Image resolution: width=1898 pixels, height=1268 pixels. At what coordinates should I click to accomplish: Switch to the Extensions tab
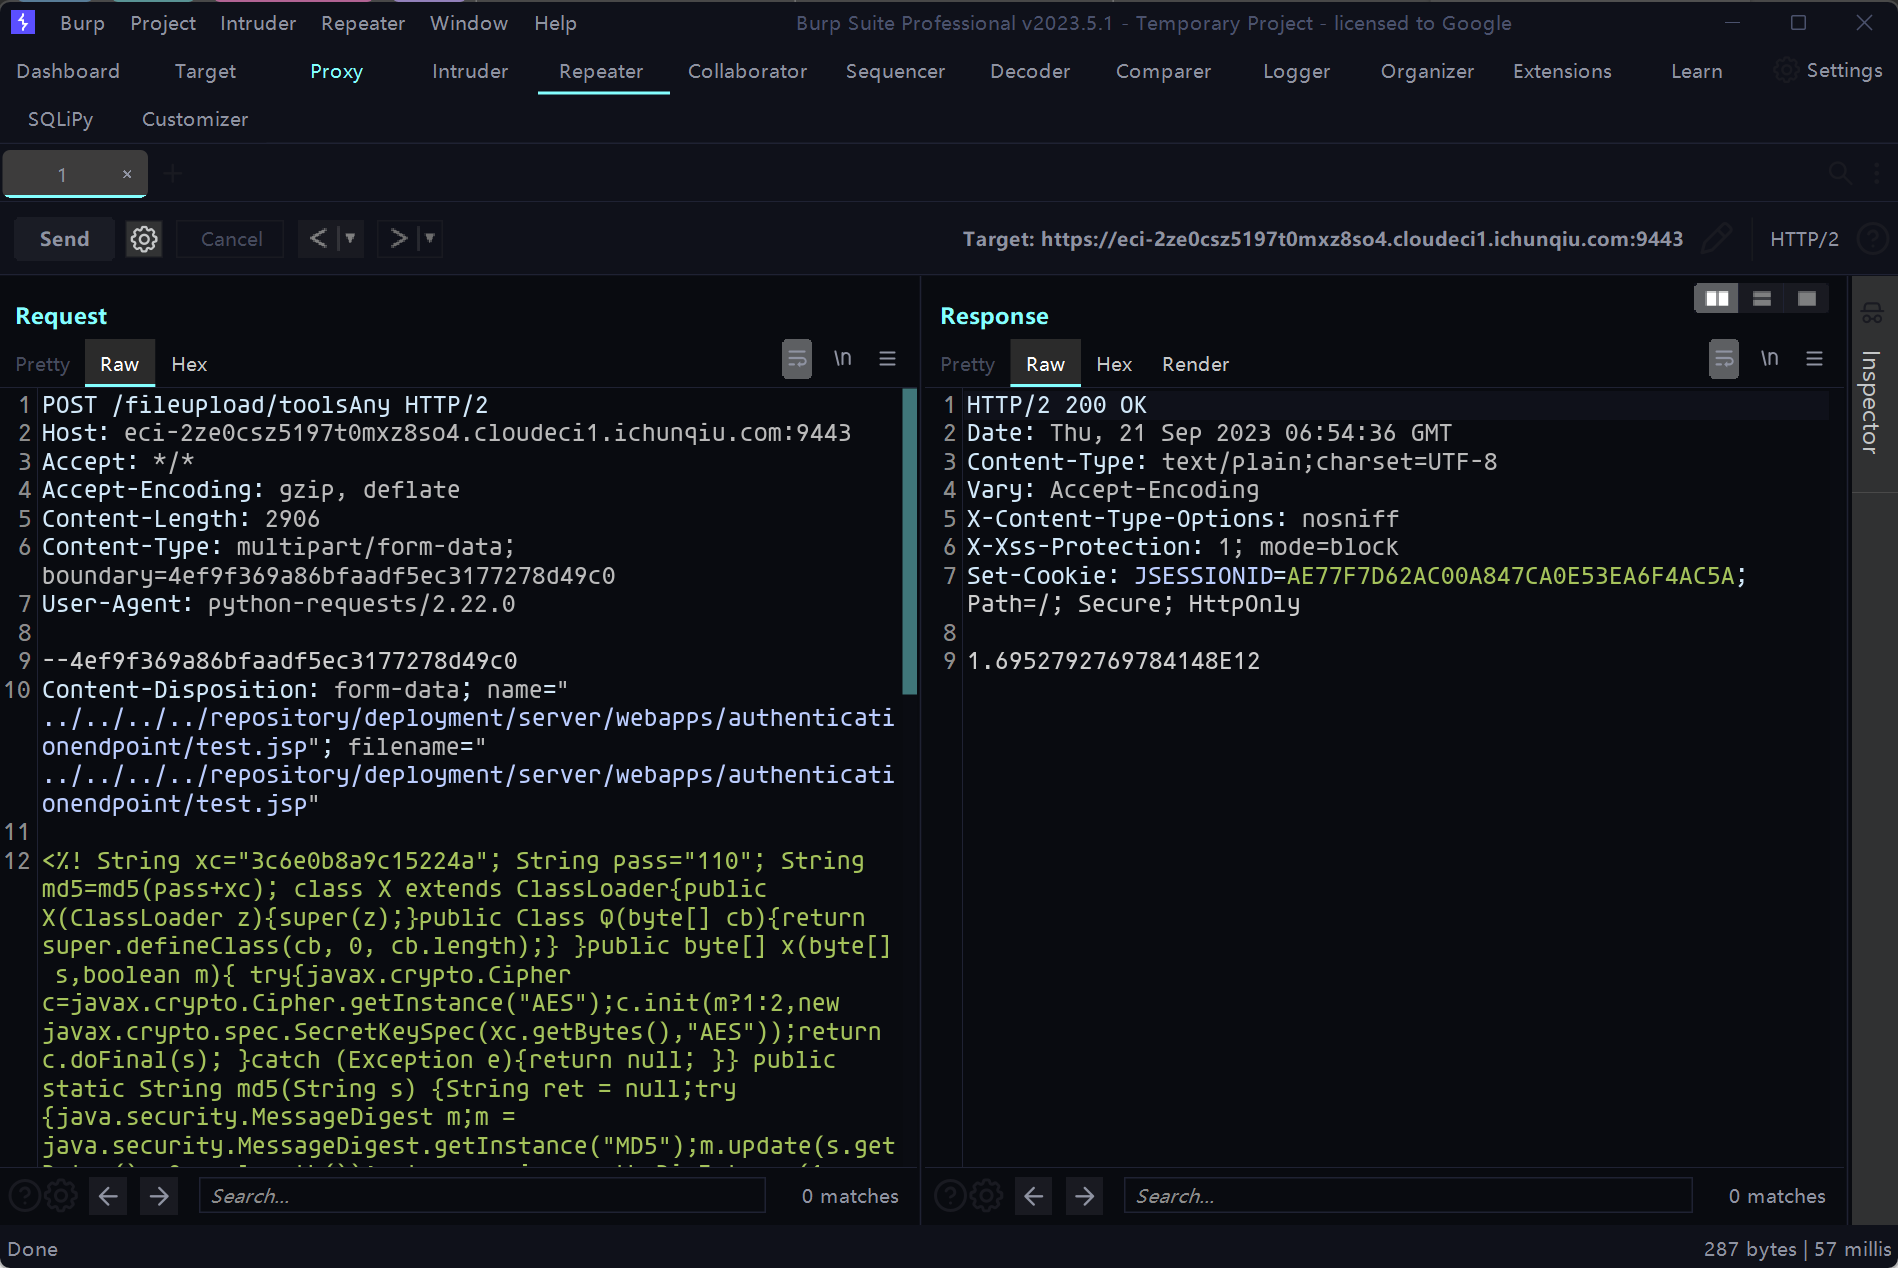pos(1562,71)
